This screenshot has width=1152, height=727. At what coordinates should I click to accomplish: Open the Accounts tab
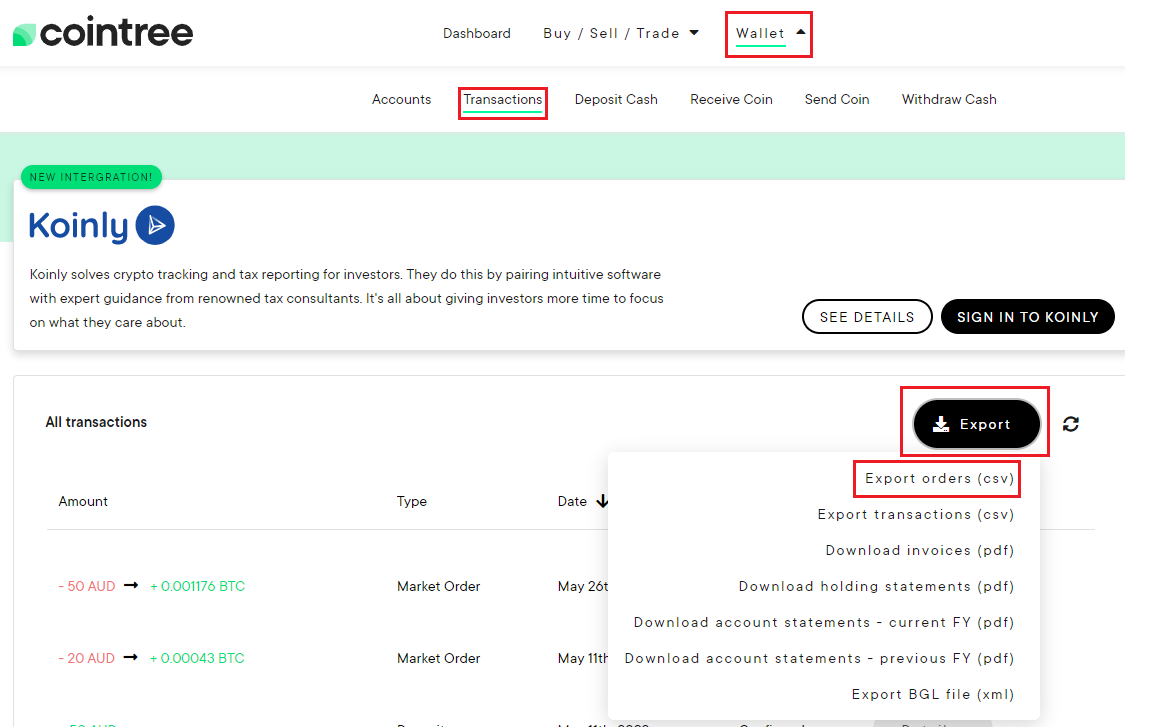click(401, 99)
